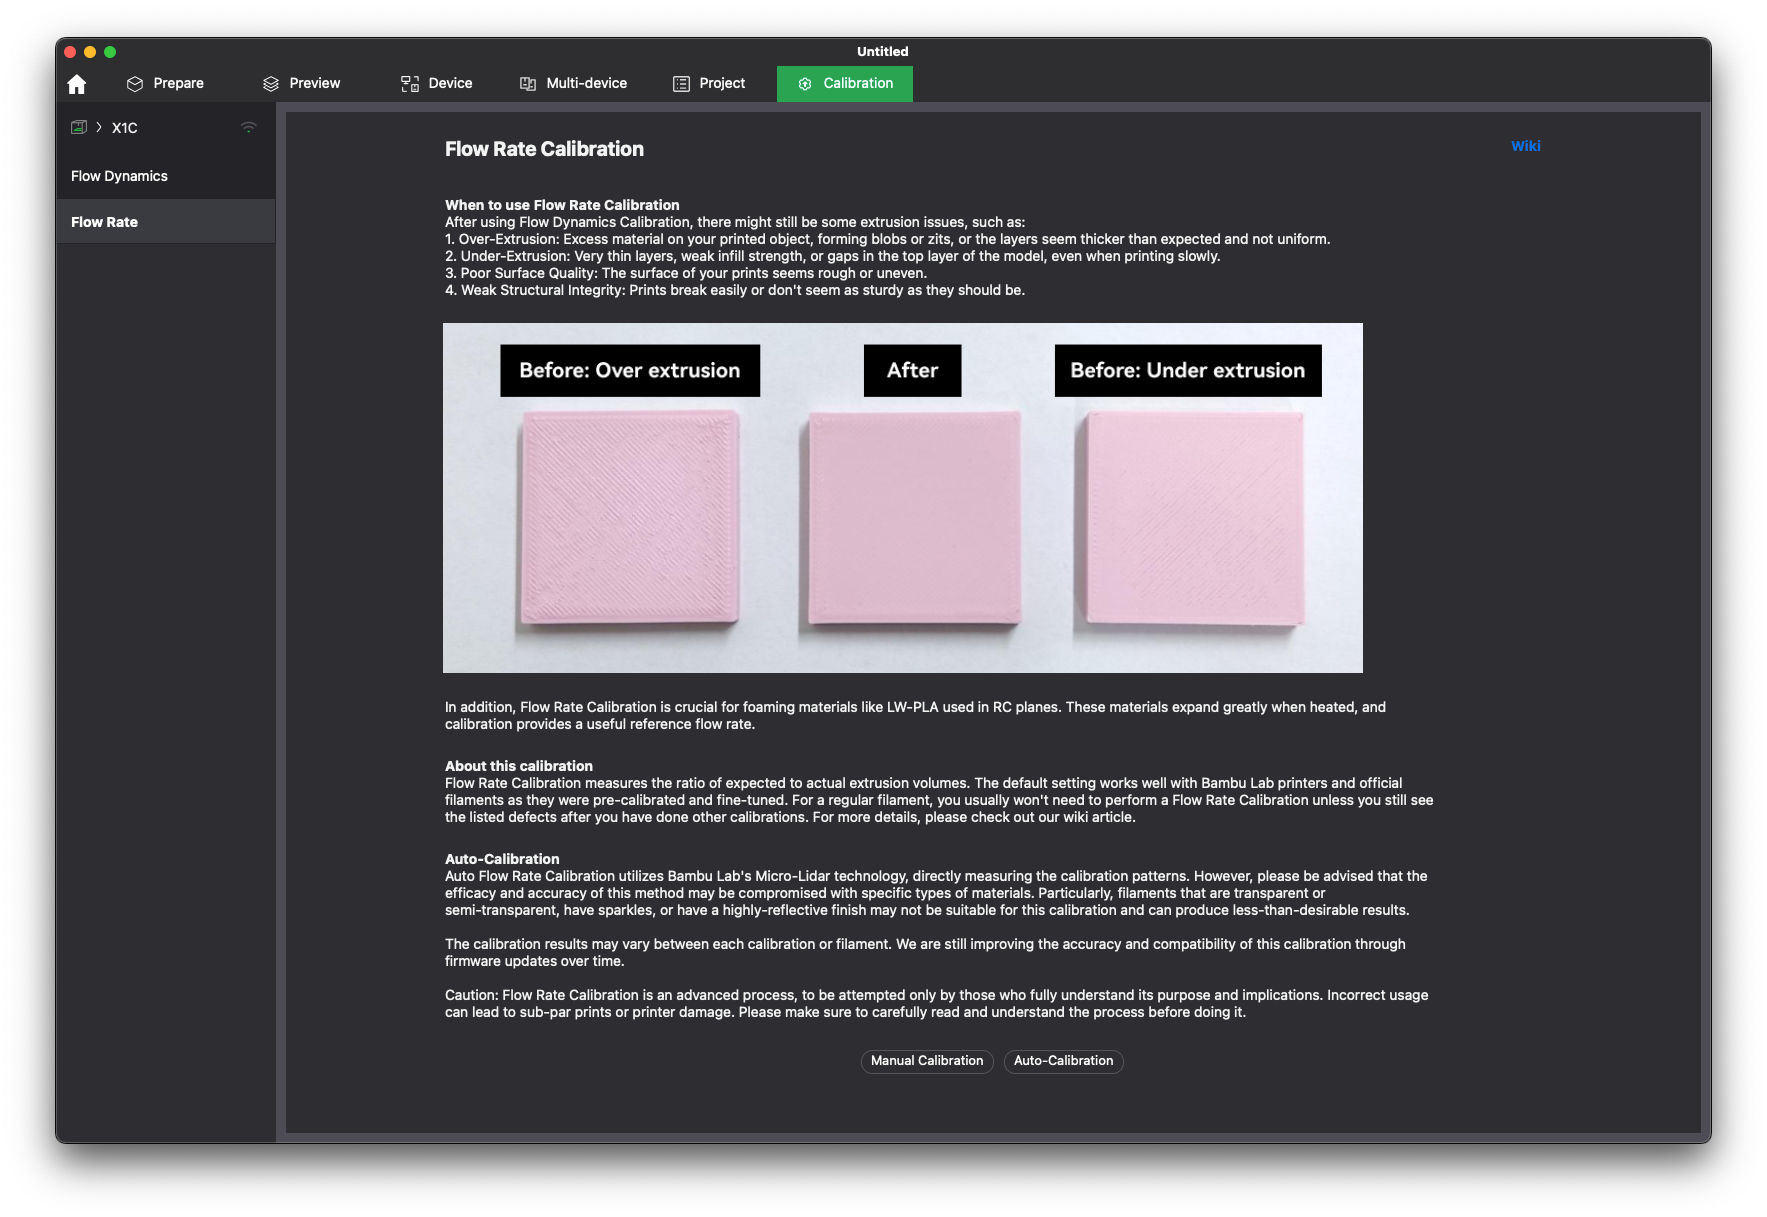Open the X1C printer selector
The width and height of the screenshot is (1767, 1217).
pyautogui.click(x=125, y=128)
